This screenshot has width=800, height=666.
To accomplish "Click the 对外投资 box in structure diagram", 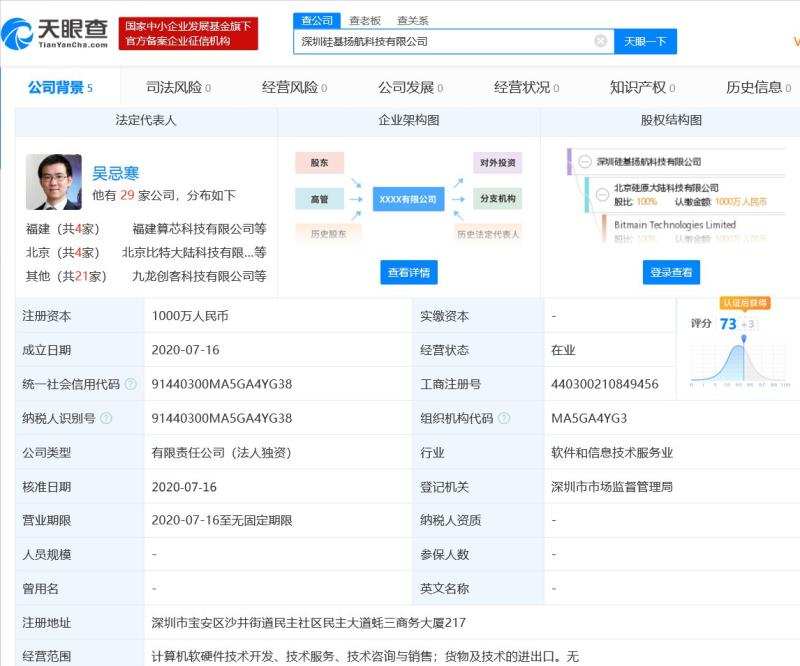I will [x=497, y=162].
